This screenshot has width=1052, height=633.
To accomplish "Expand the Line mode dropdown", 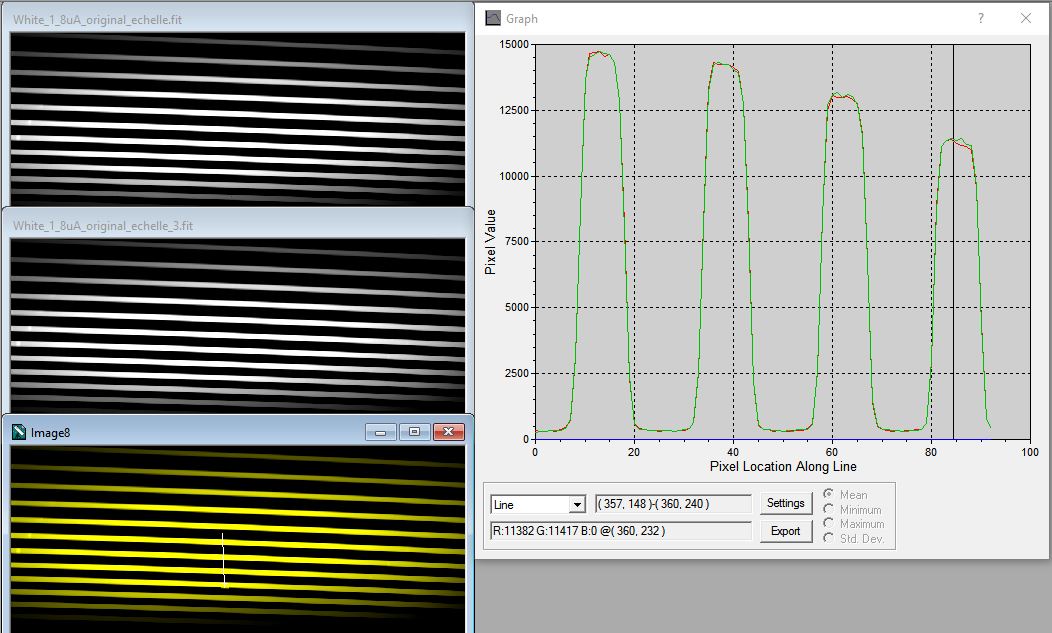I will [x=576, y=505].
